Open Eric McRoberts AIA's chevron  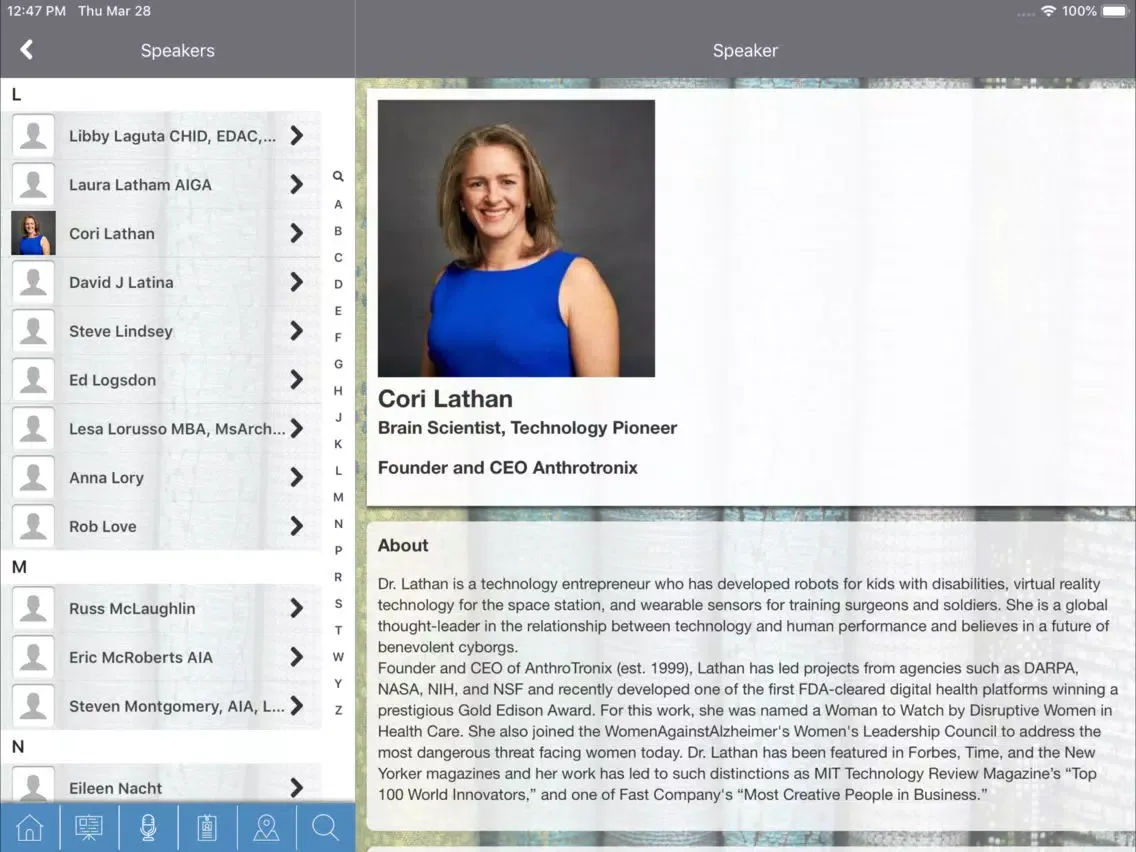tap(296, 657)
